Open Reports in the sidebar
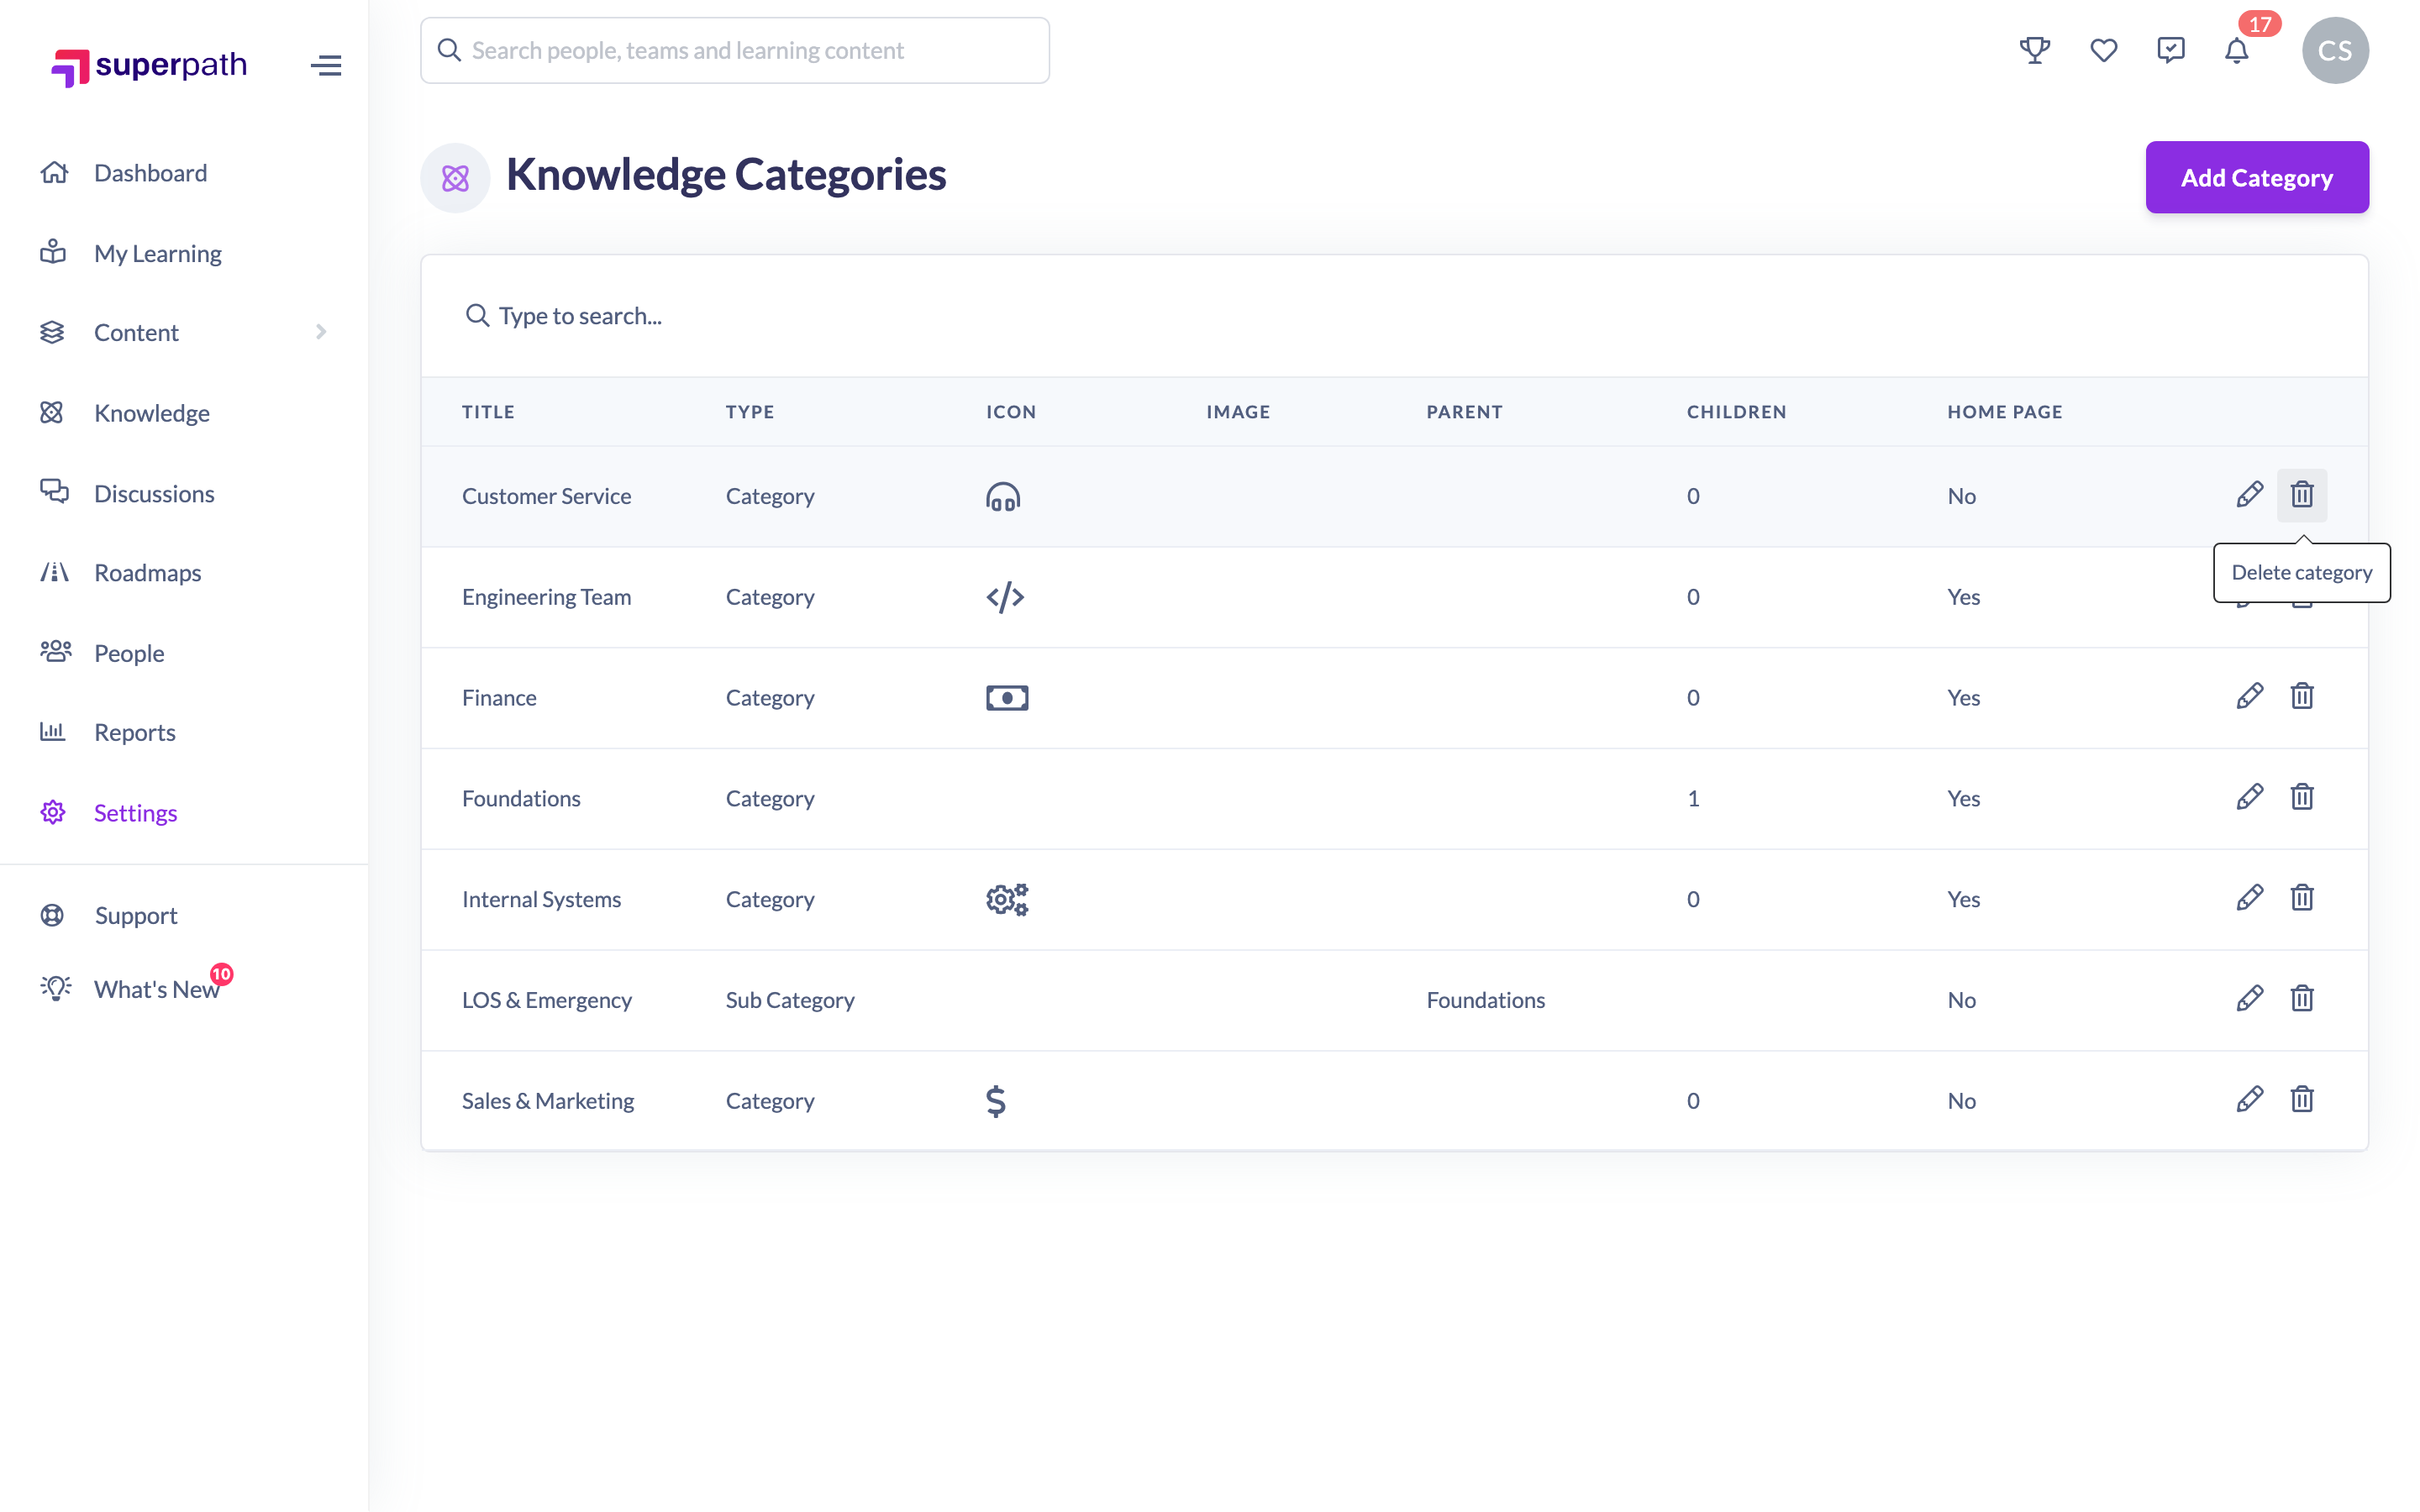The height and width of the screenshot is (1512, 2420). [x=134, y=732]
